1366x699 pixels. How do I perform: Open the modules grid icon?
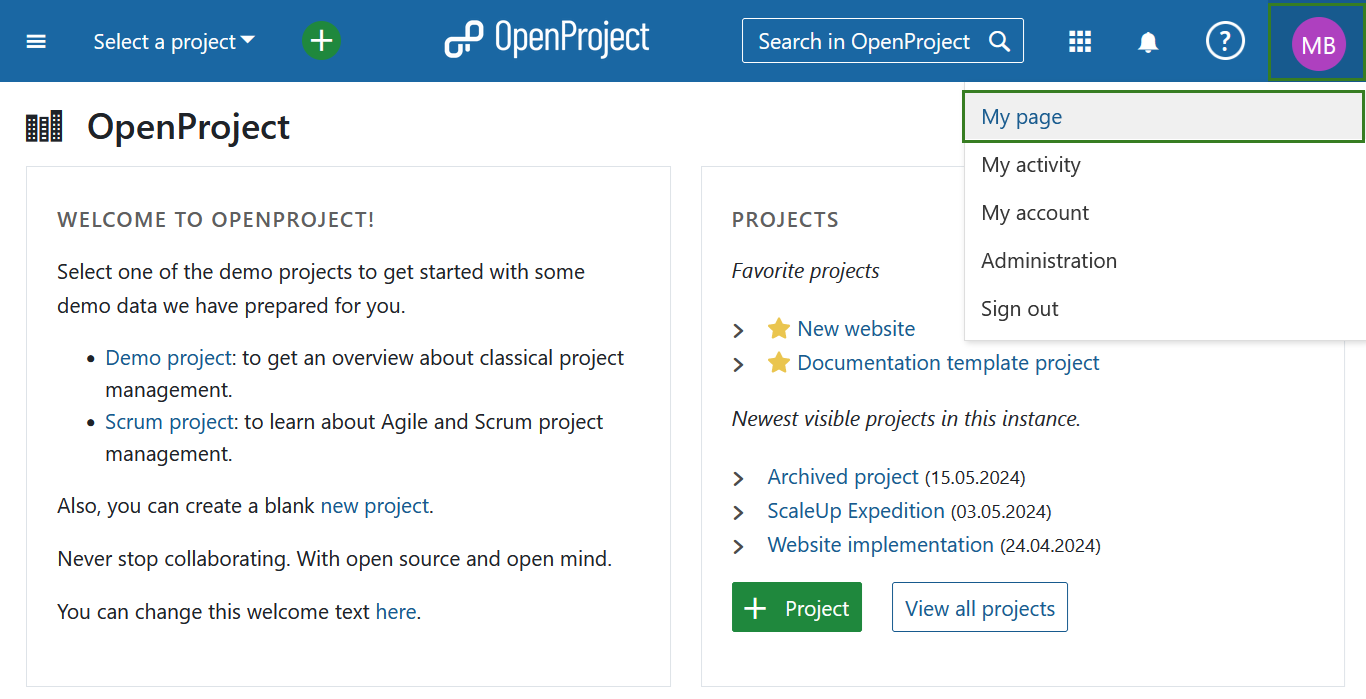pos(1079,42)
